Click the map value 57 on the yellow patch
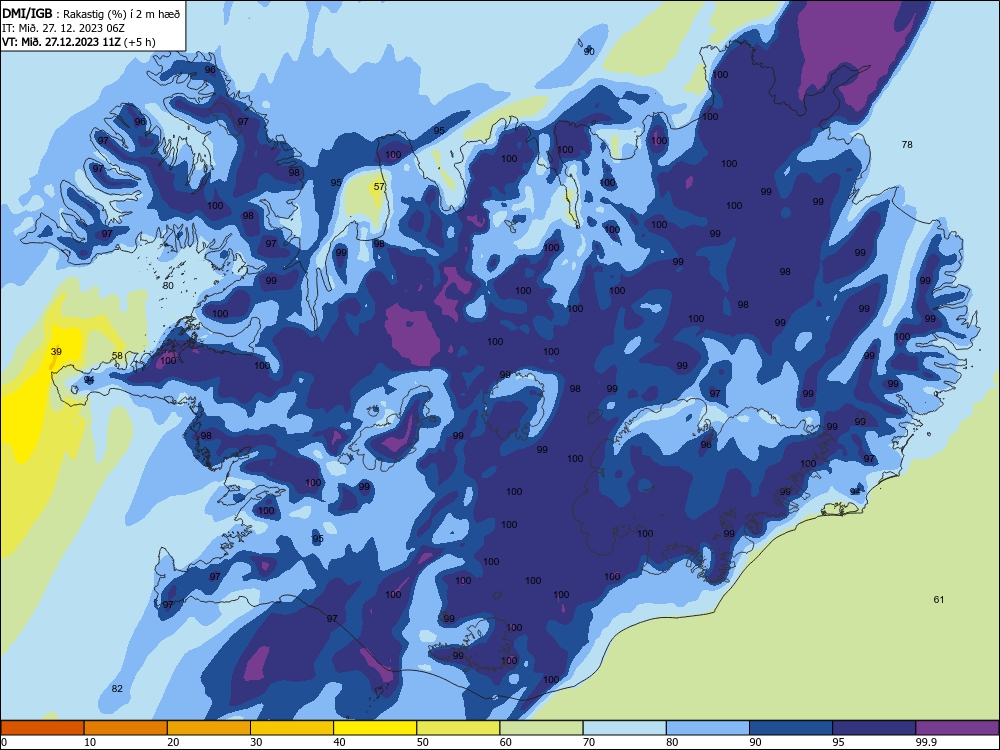 tap(379, 186)
